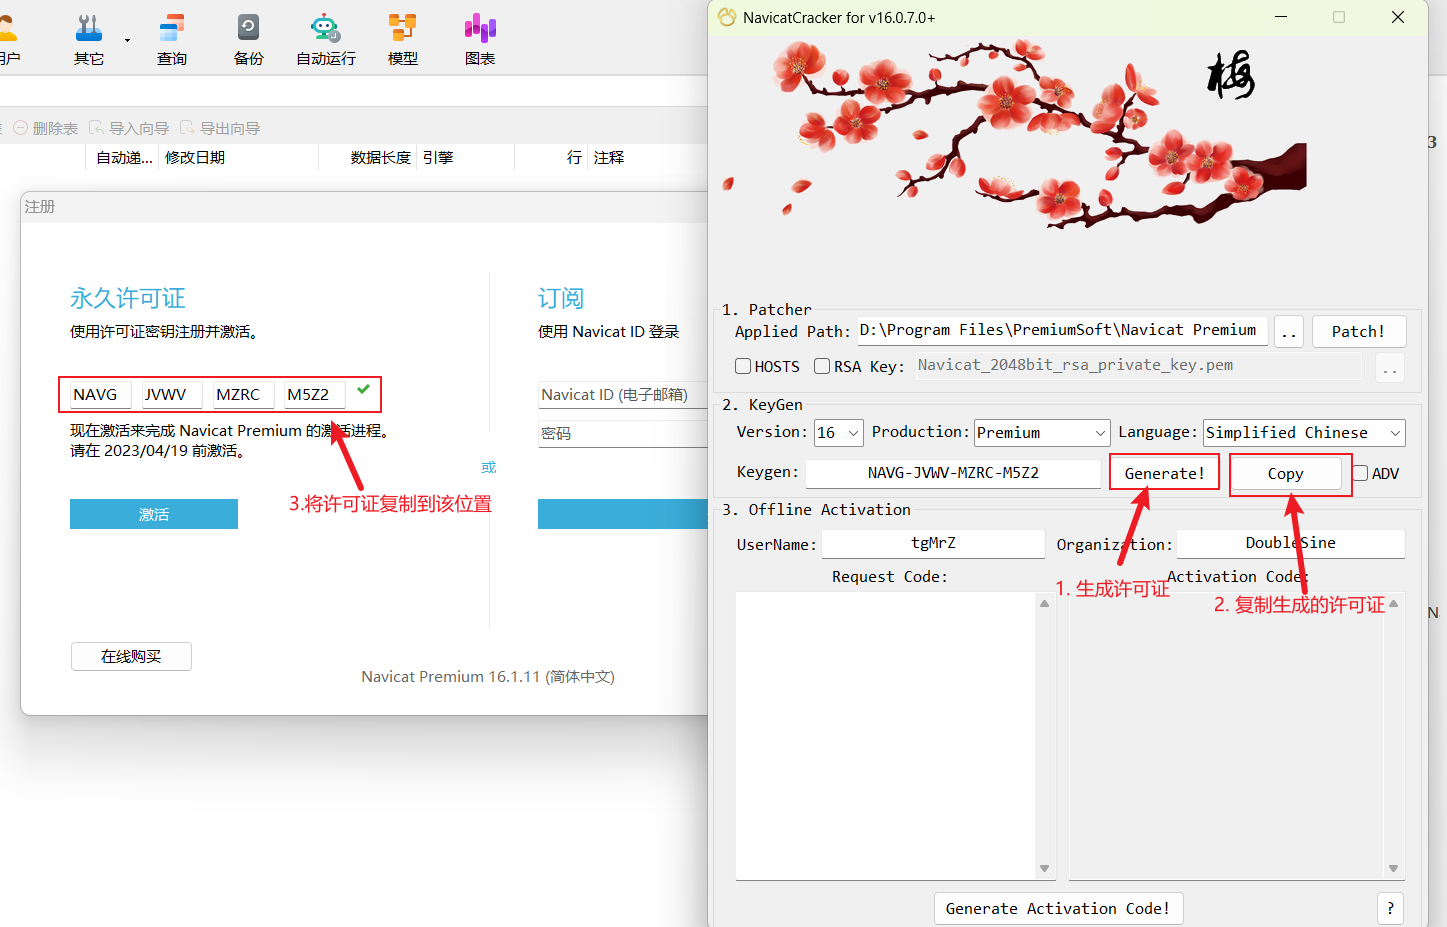Check the ADV checkbox
Viewport: 1447px width, 927px height.
point(1360,473)
